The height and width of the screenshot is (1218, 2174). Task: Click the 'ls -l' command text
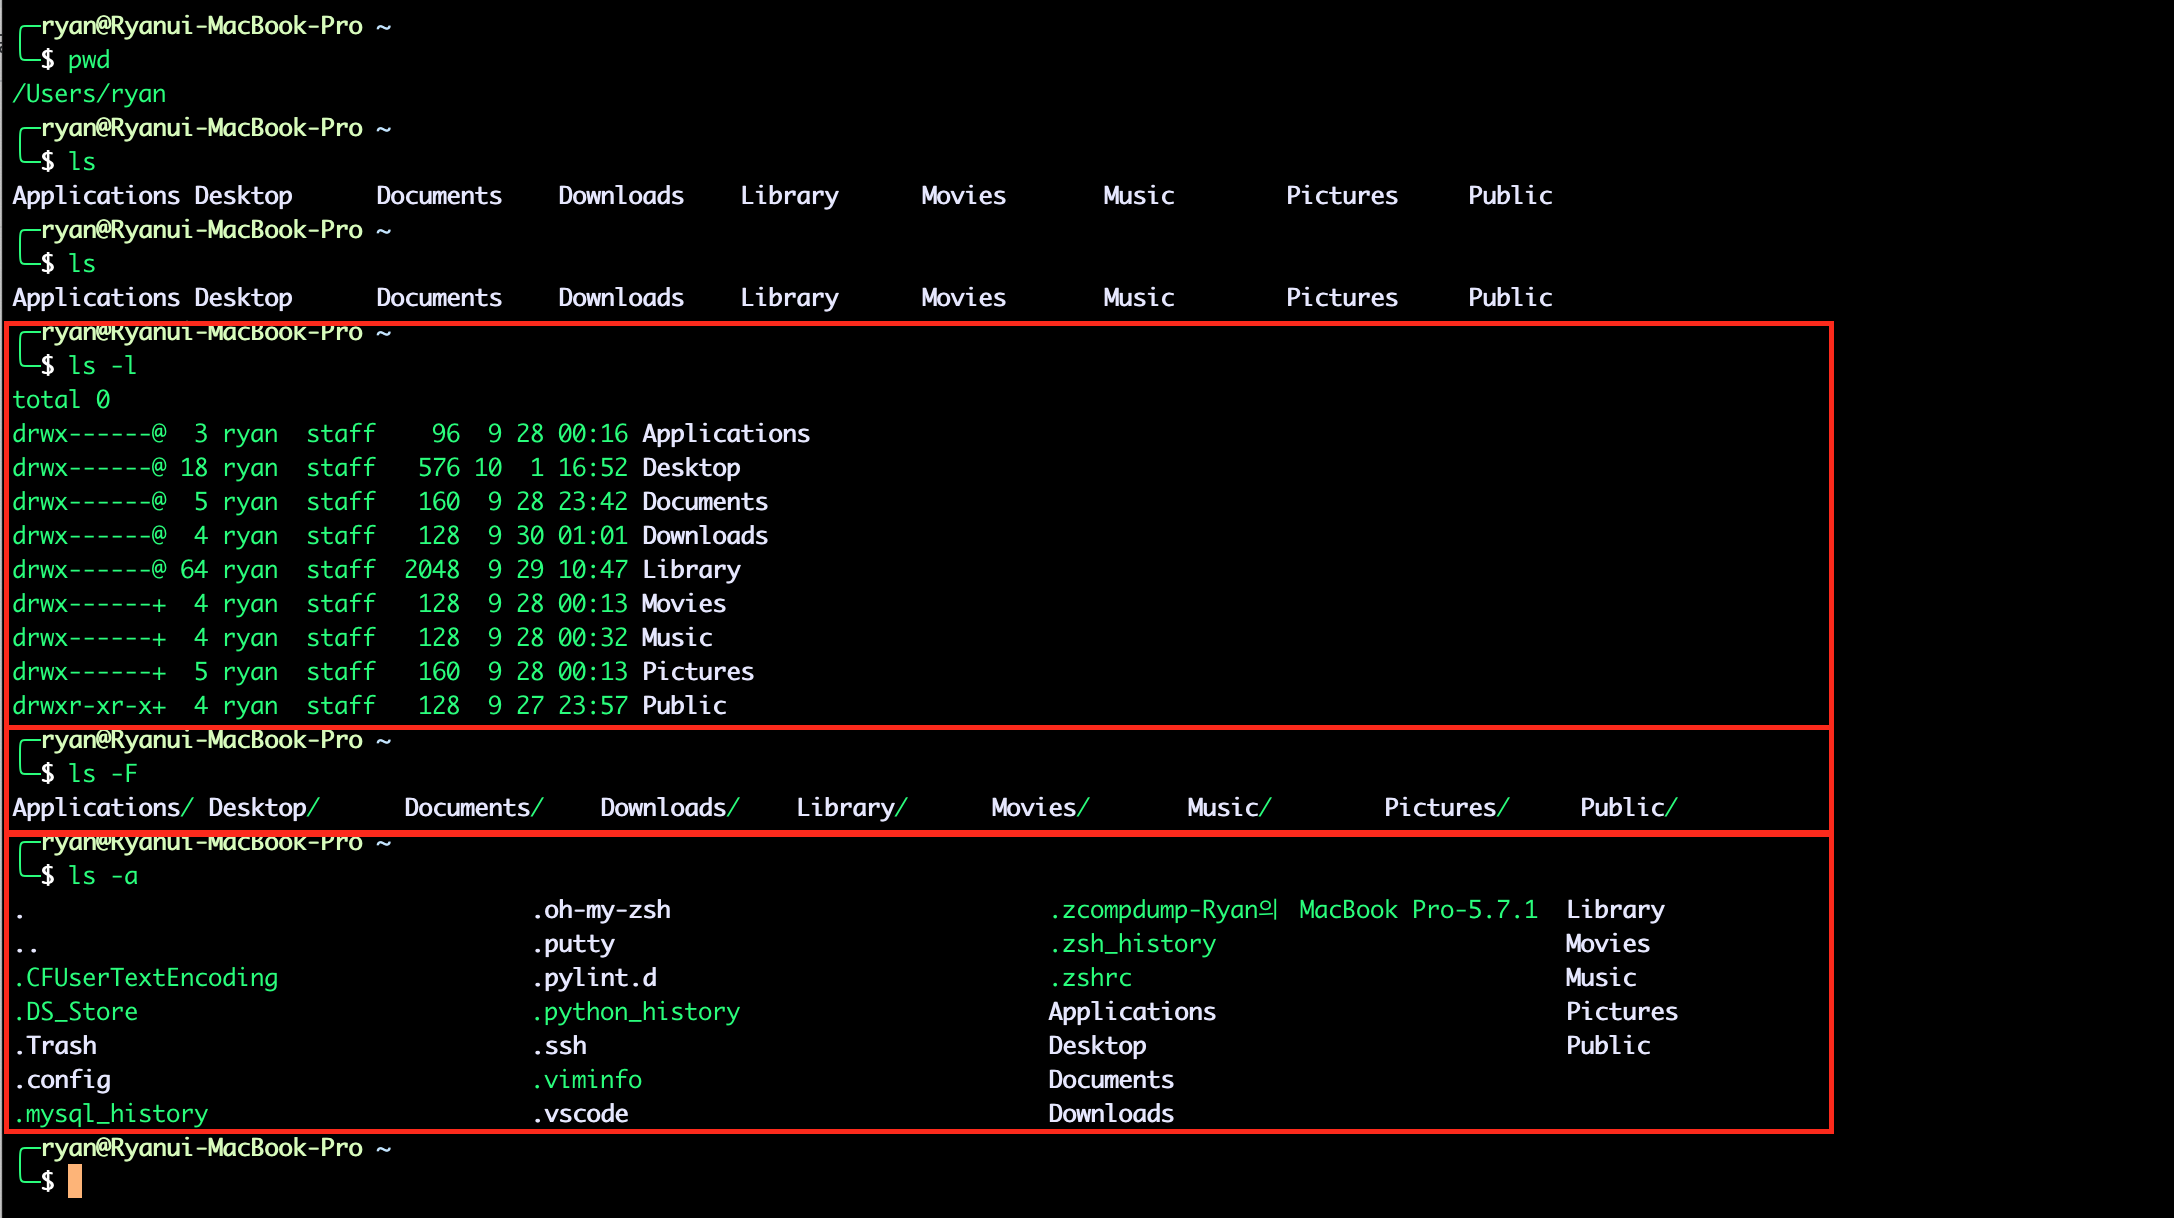[x=102, y=366]
